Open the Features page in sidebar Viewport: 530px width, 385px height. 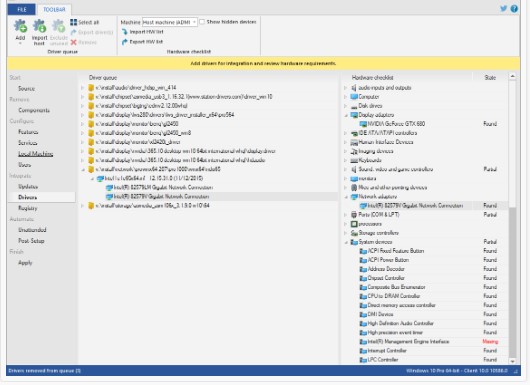point(28,132)
